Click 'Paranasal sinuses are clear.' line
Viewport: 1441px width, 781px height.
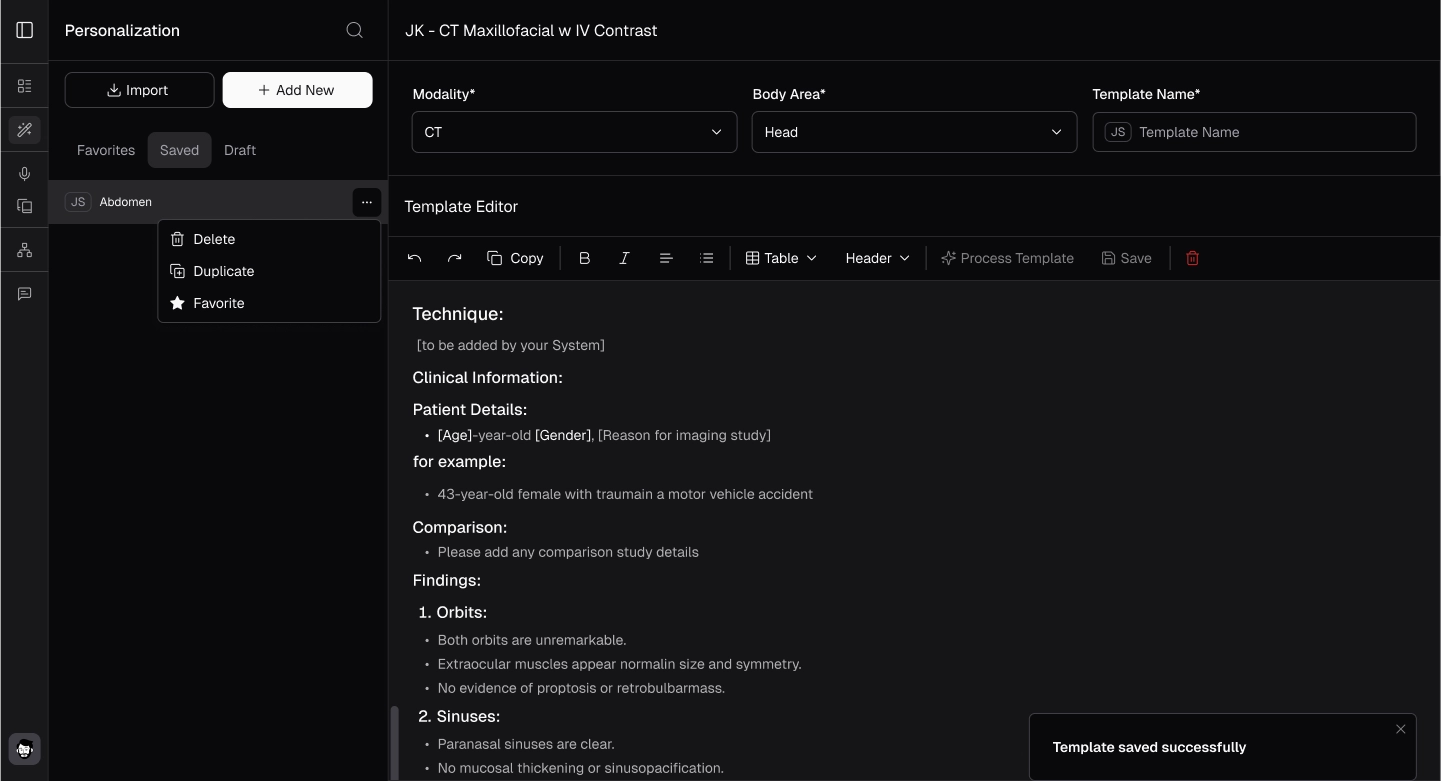click(526, 744)
